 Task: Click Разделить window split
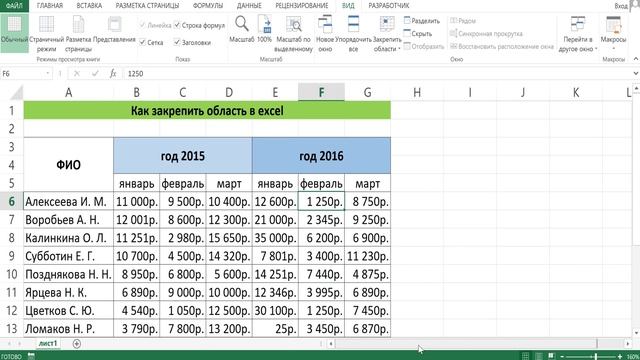(422, 21)
